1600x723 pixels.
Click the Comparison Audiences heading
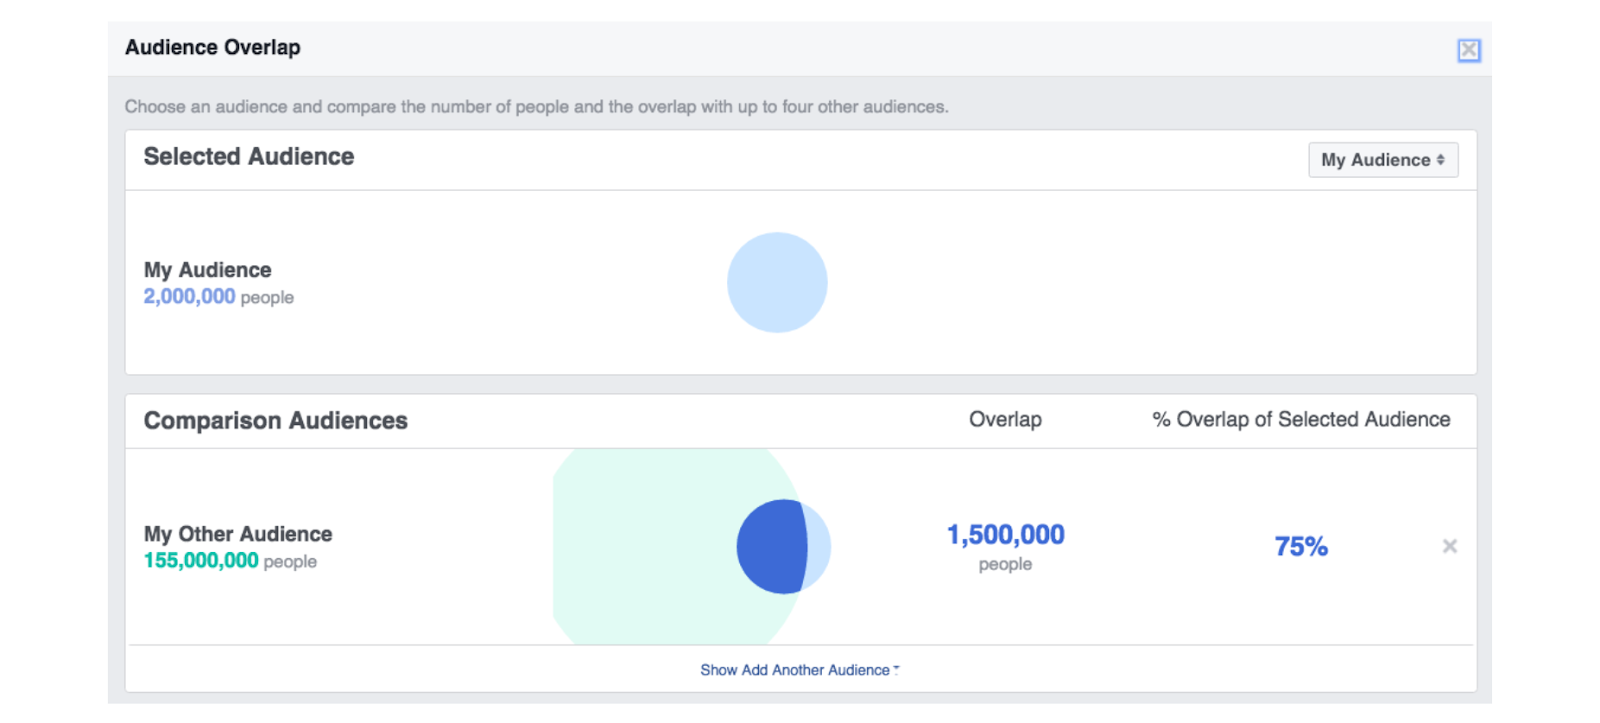coord(276,421)
